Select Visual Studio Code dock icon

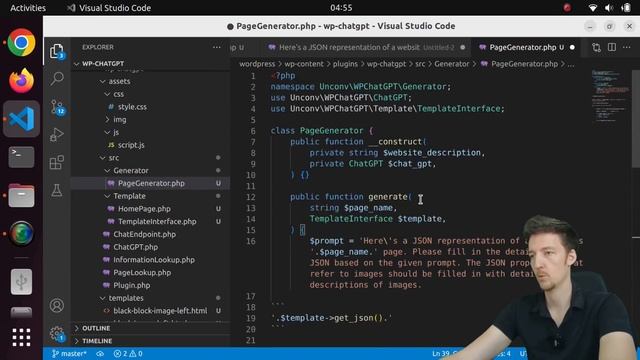[x=21, y=119]
